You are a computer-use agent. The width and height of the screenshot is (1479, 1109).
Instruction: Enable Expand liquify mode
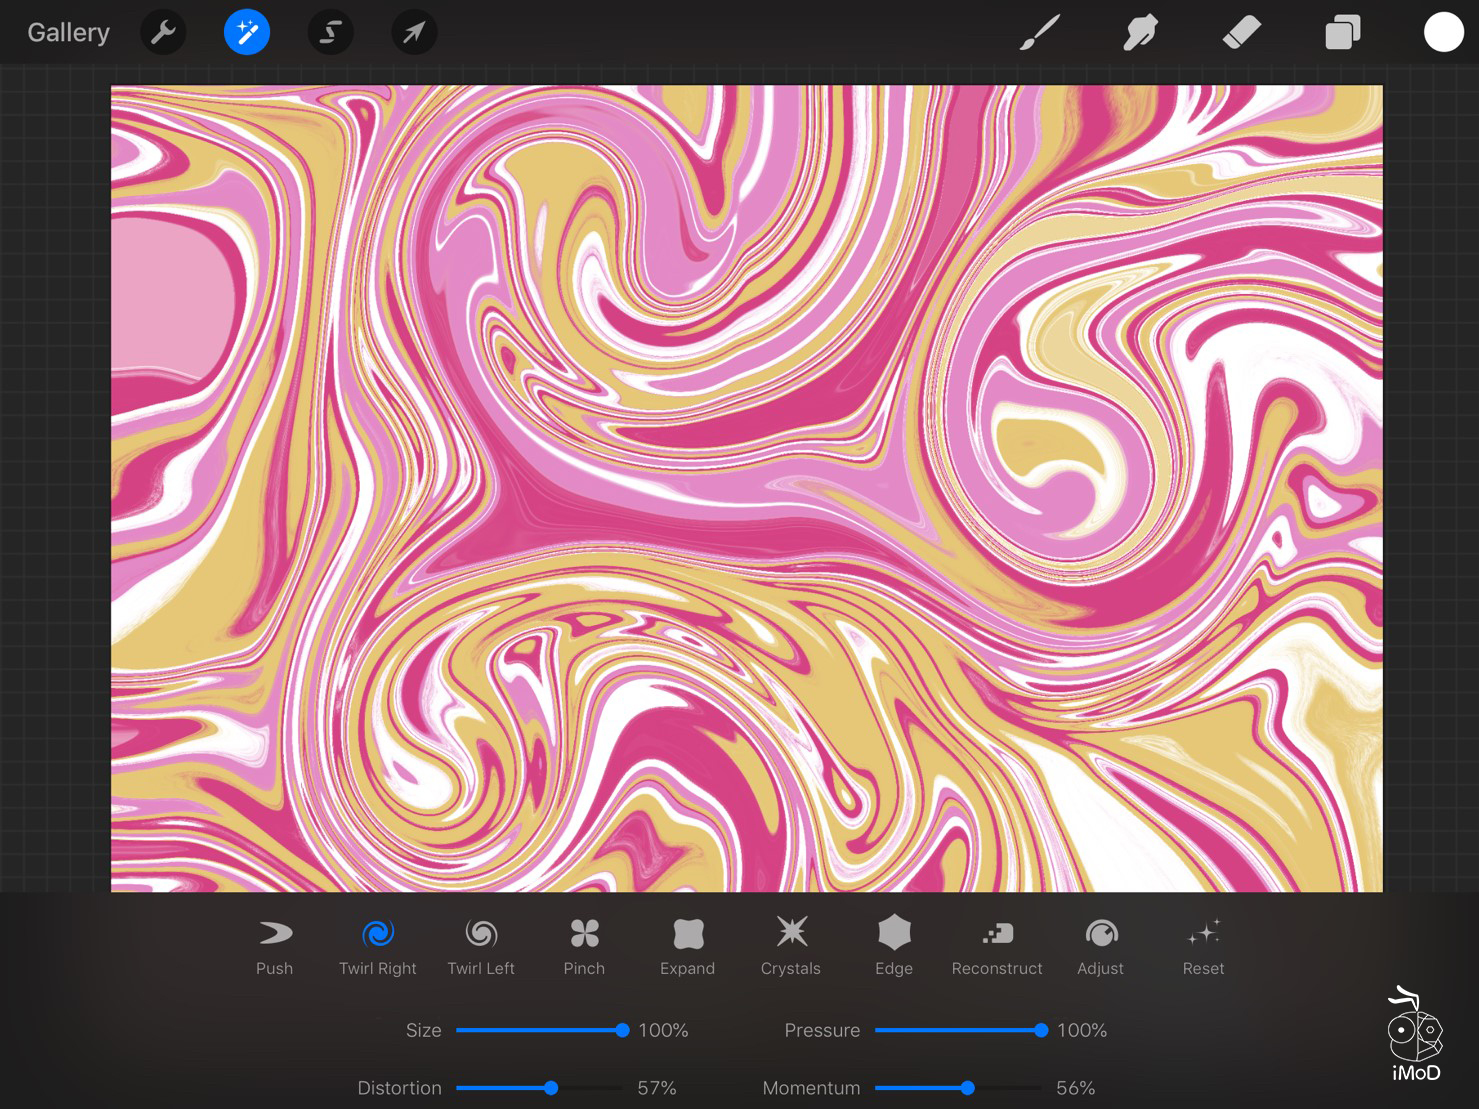(687, 945)
